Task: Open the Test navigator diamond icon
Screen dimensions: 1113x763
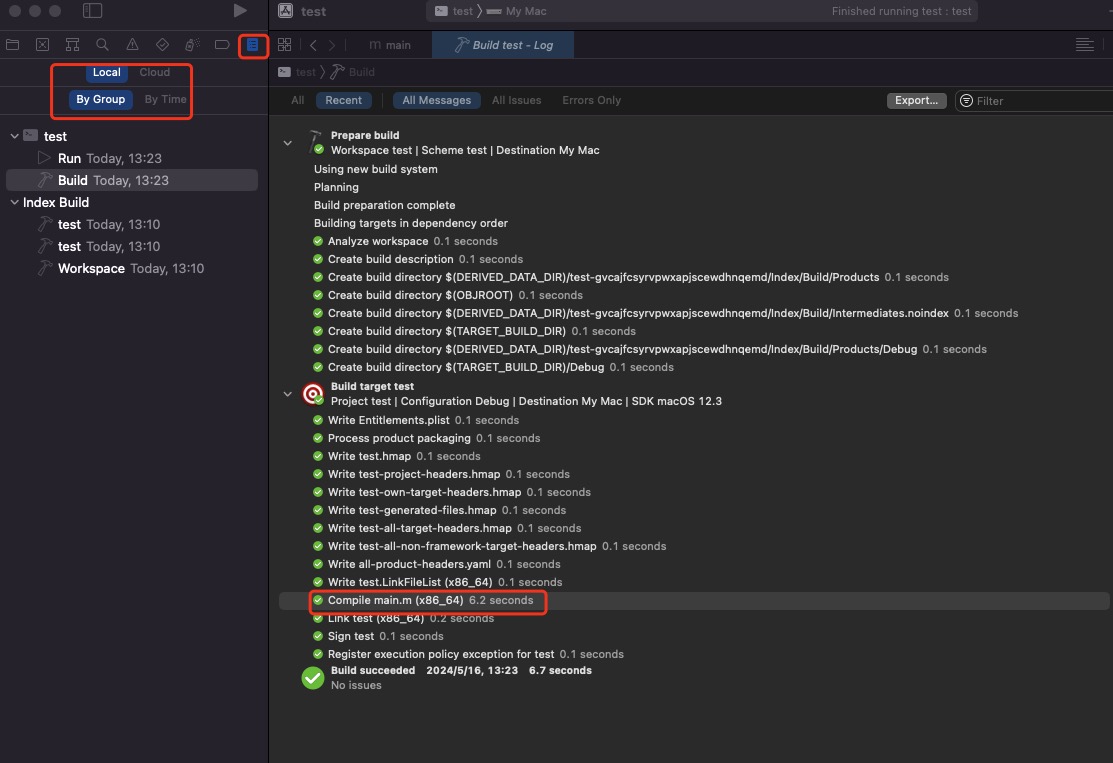Action: coord(162,45)
